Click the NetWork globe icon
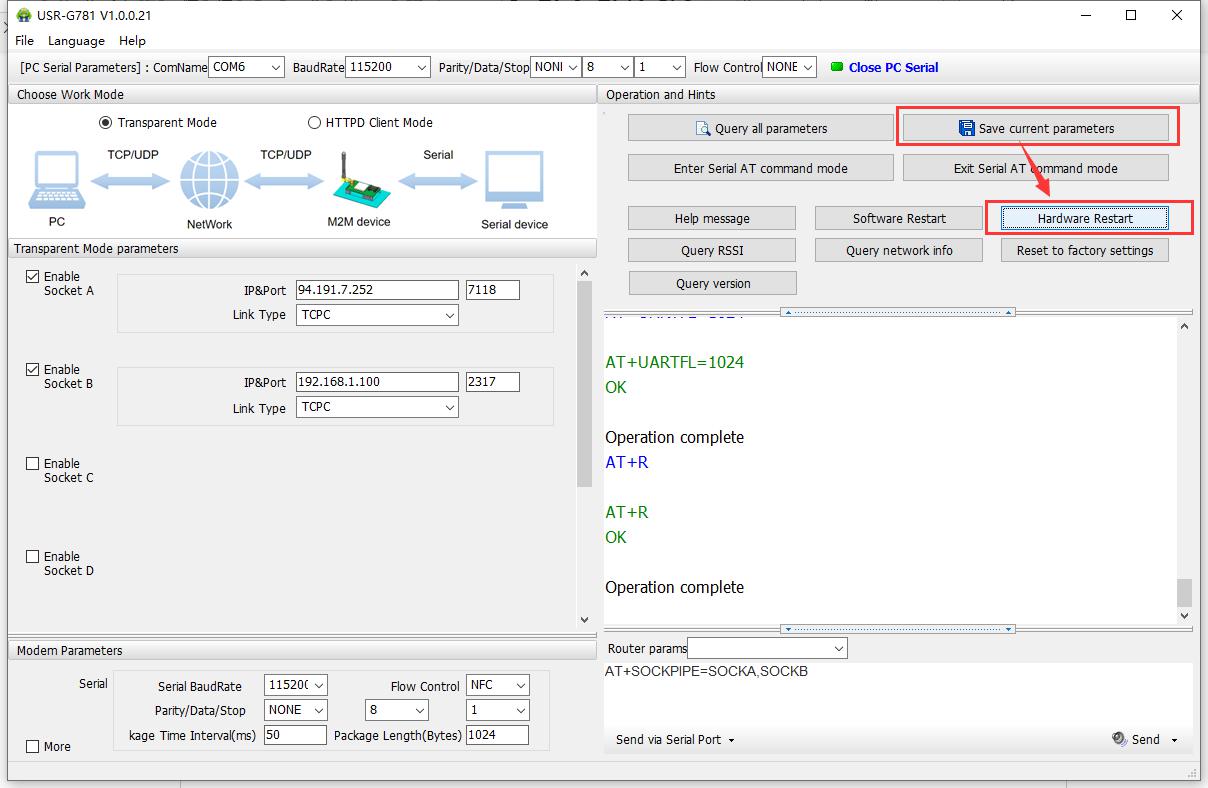Image resolution: width=1208 pixels, height=788 pixels. (x=209, y=180)
